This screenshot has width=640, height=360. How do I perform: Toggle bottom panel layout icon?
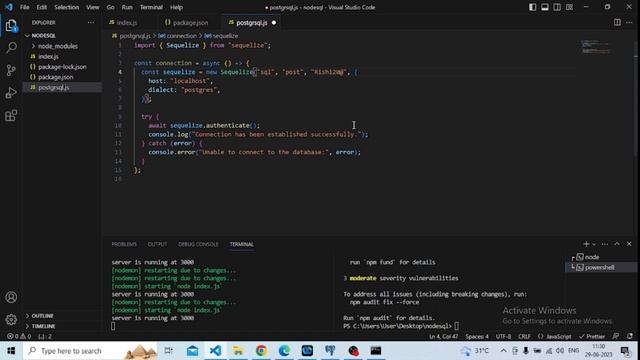click(545, 7)
